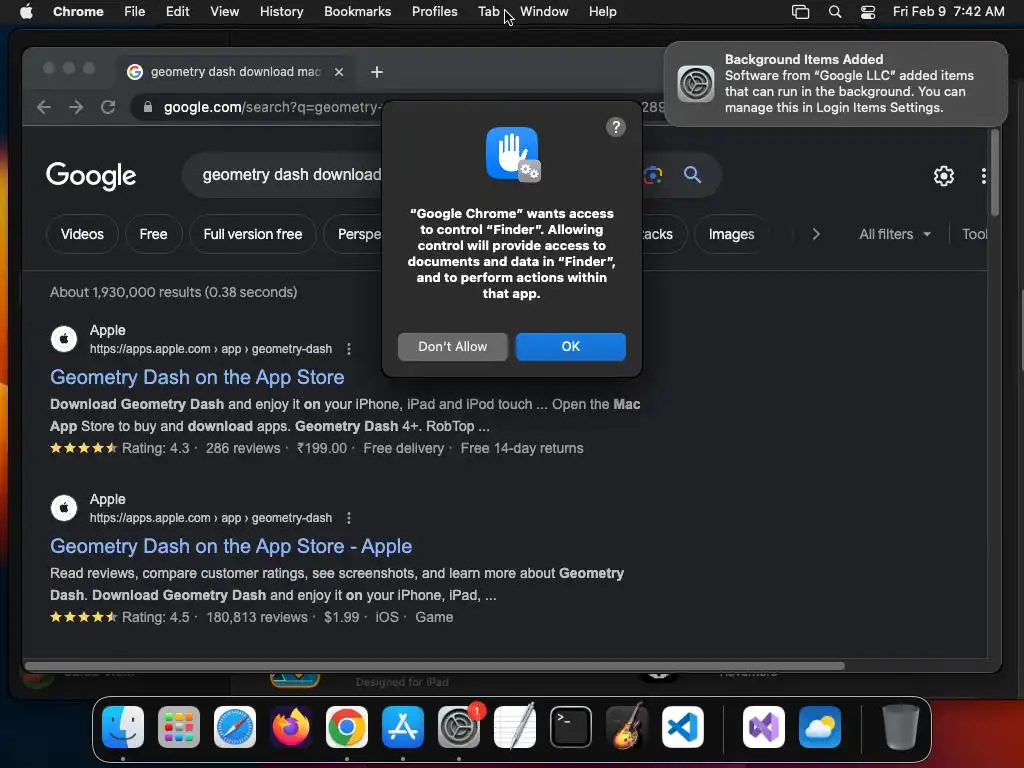This screenshot has height=768, width=1024.
Task: Click the vertical page scrollbar
Action: tap(994, 173)
